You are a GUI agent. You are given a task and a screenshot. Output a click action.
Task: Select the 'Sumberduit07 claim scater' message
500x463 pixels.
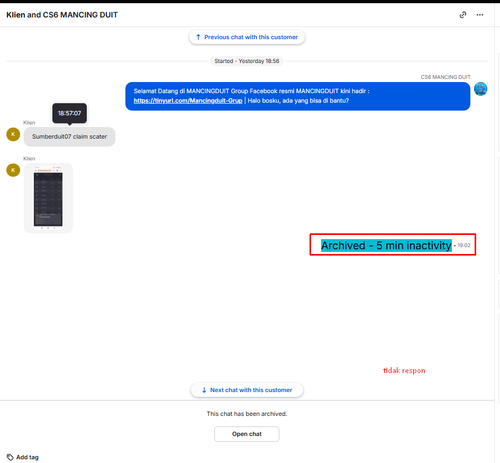tap(69, 137)
